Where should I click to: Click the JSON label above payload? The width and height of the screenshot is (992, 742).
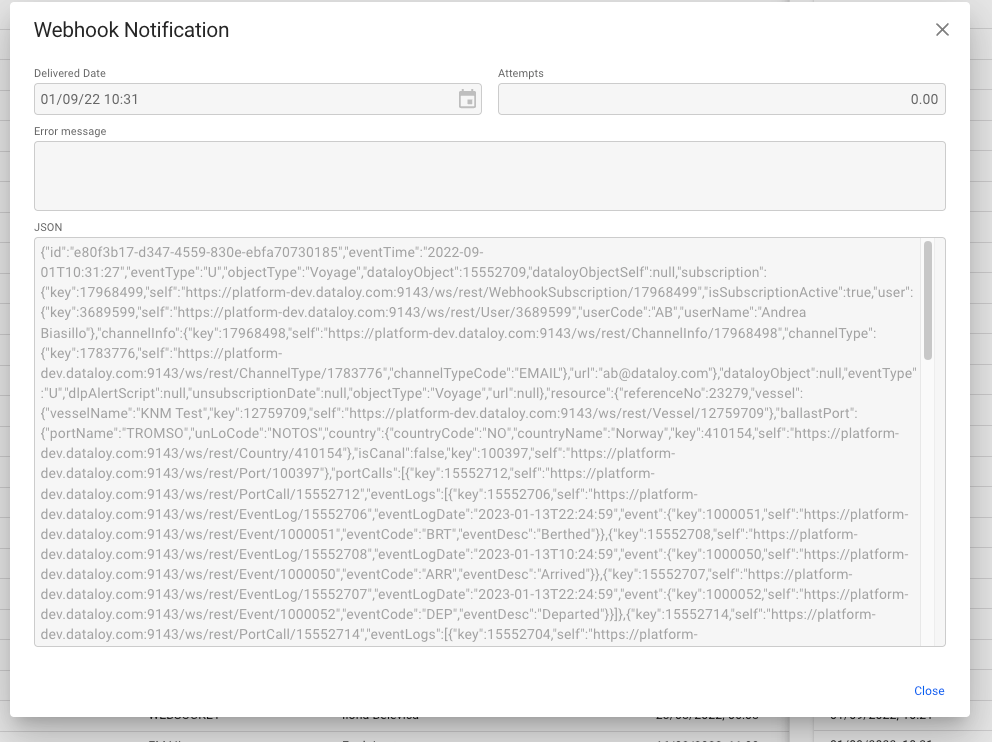(x=48, y=228)
